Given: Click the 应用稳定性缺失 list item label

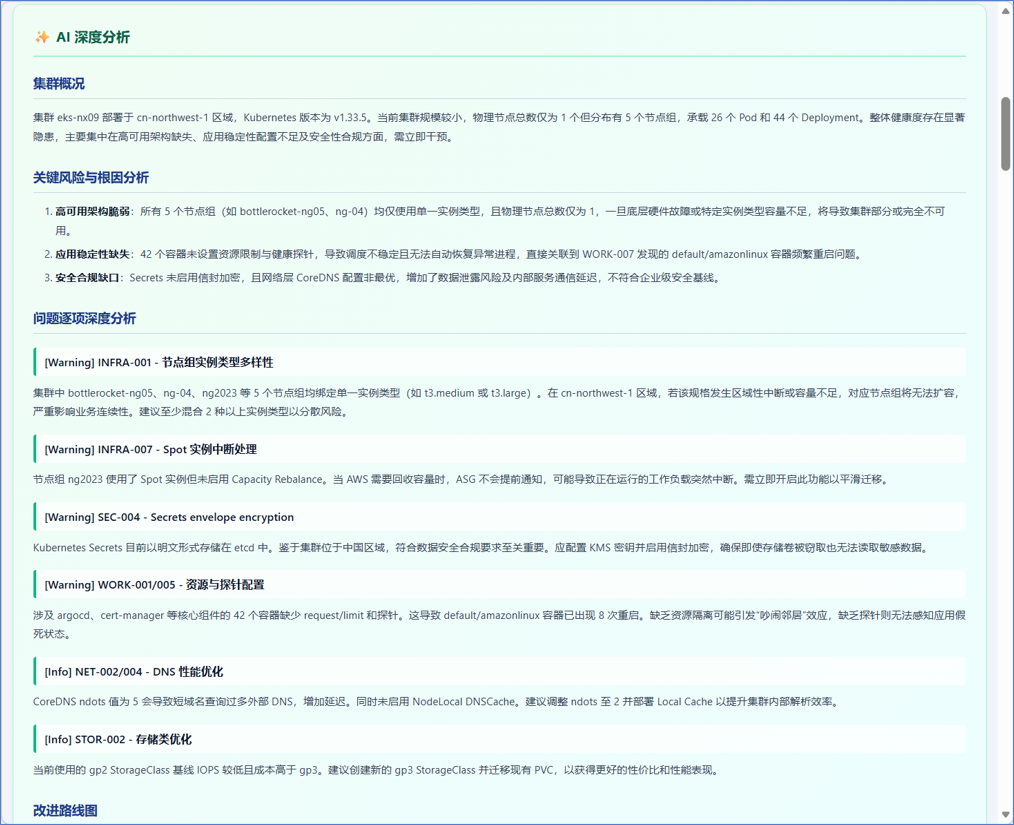Looking at the screenshot, I should click(92, 254).
